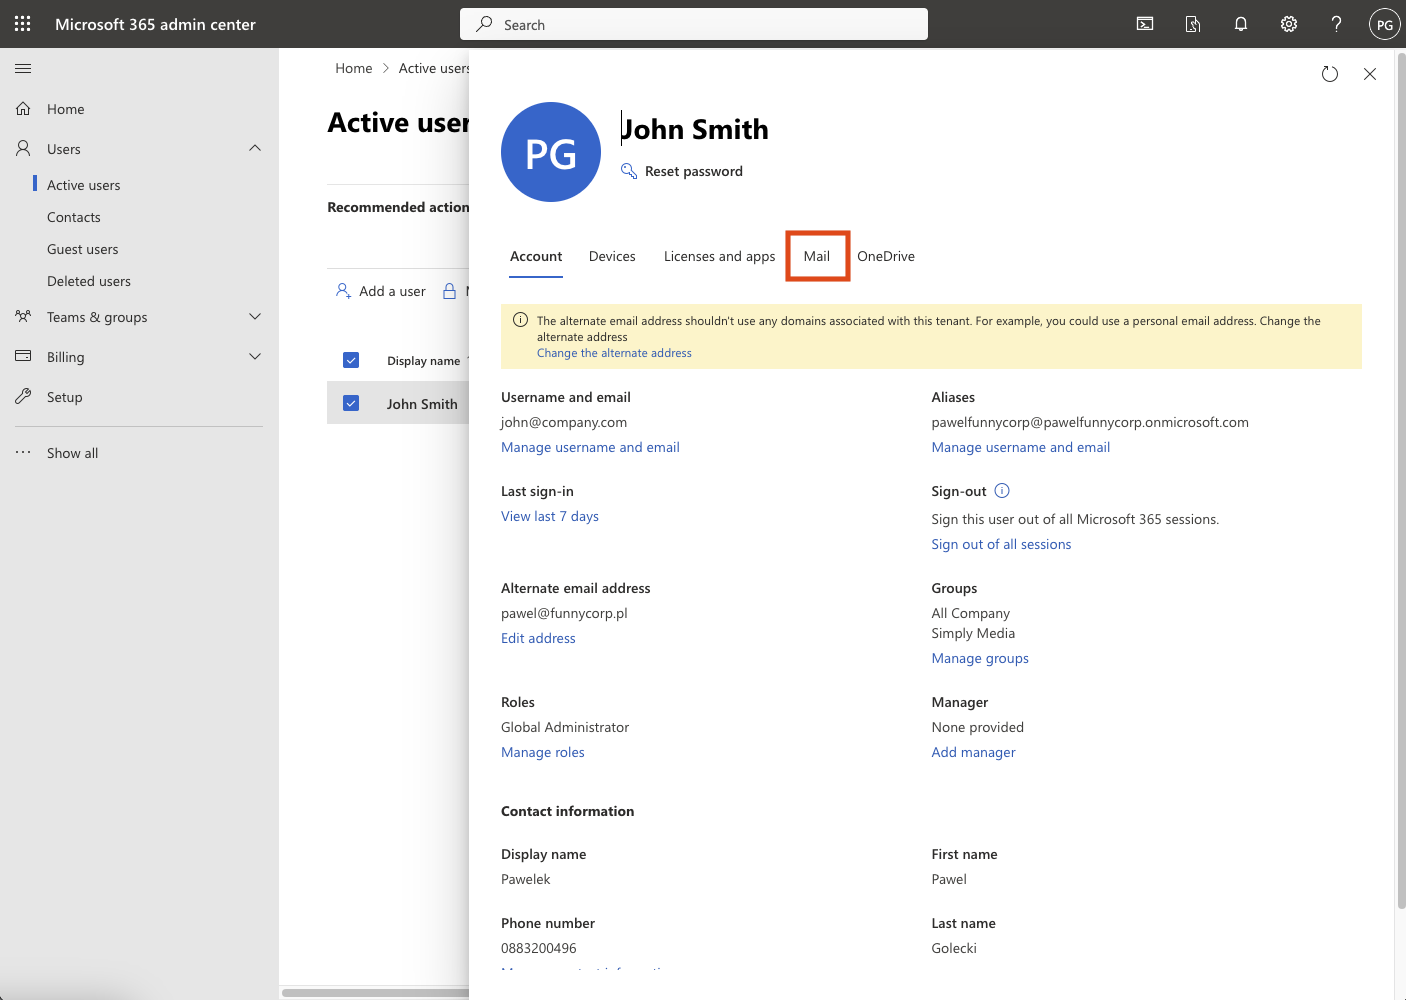
Task: Click Change the alternate address link
Action: (614, 353)
